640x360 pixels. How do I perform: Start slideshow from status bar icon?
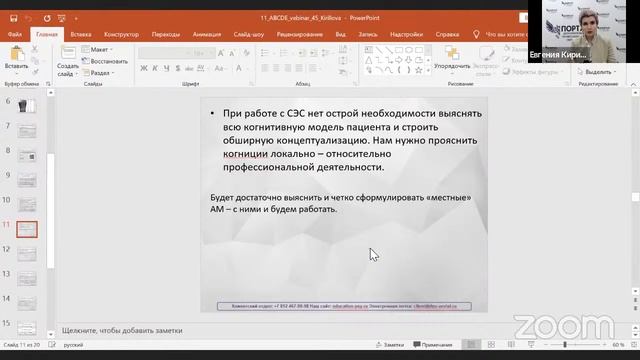(531, 345)
